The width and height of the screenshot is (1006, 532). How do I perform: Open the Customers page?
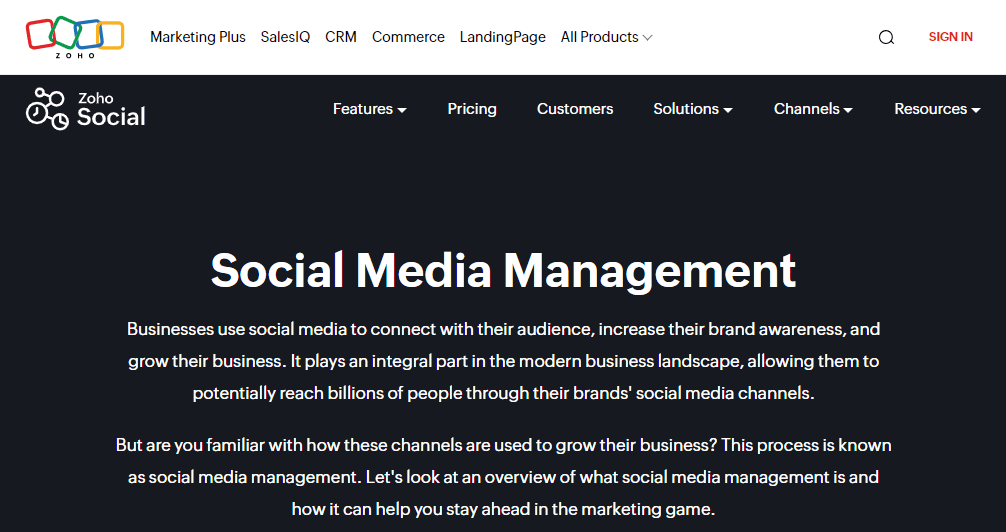pos(575,109)
